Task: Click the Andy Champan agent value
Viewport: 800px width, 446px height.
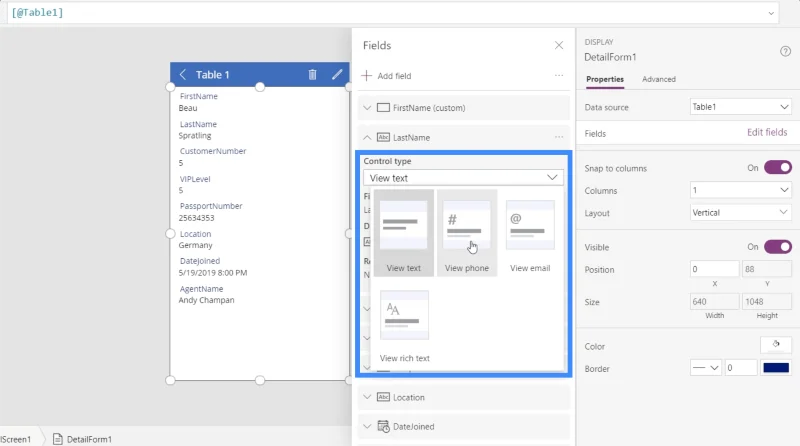Action: [x=206, y=300]
